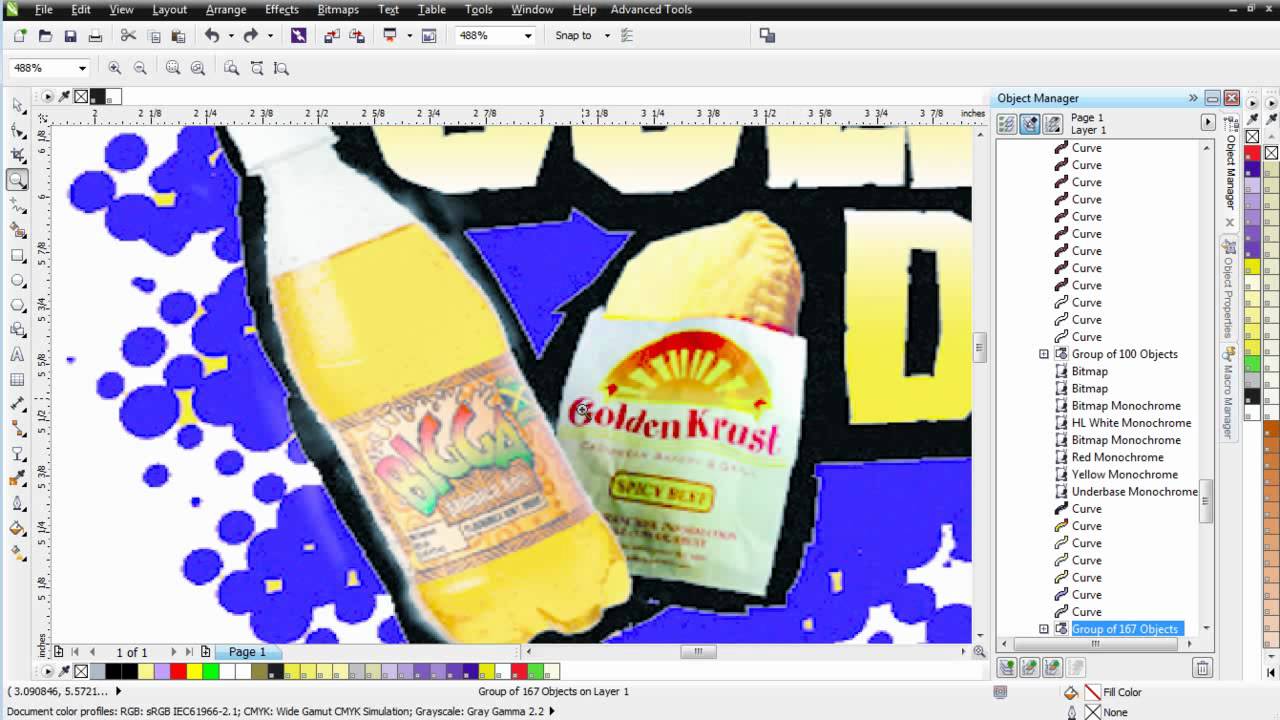Select the Text tool in the toolbox
This screenshot has height=720, width=1280.
pyautogui.click(x=18, y=355)
